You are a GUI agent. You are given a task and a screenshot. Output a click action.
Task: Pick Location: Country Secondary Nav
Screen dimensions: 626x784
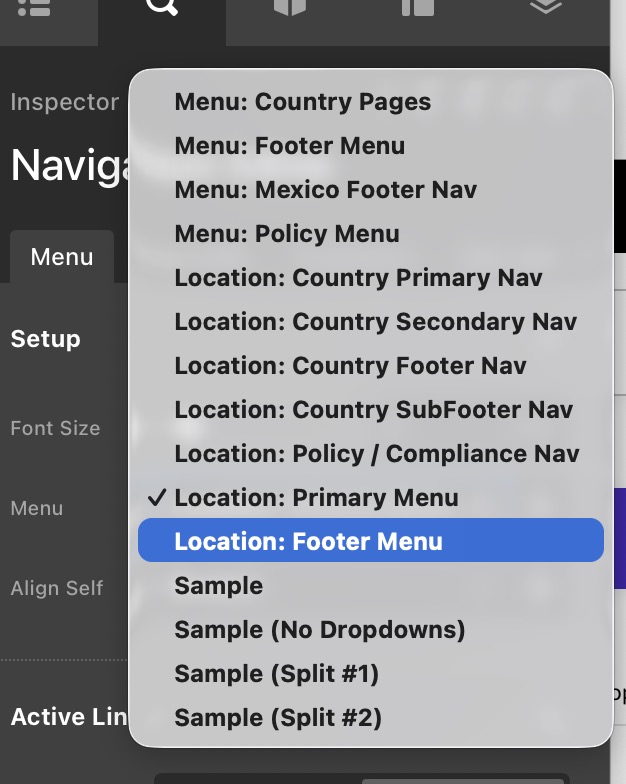370,322
